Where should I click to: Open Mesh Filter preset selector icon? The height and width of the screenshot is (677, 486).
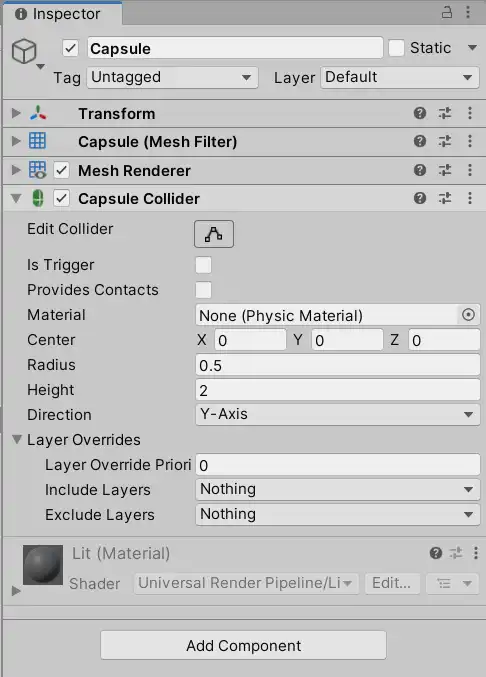click(445, 141)
